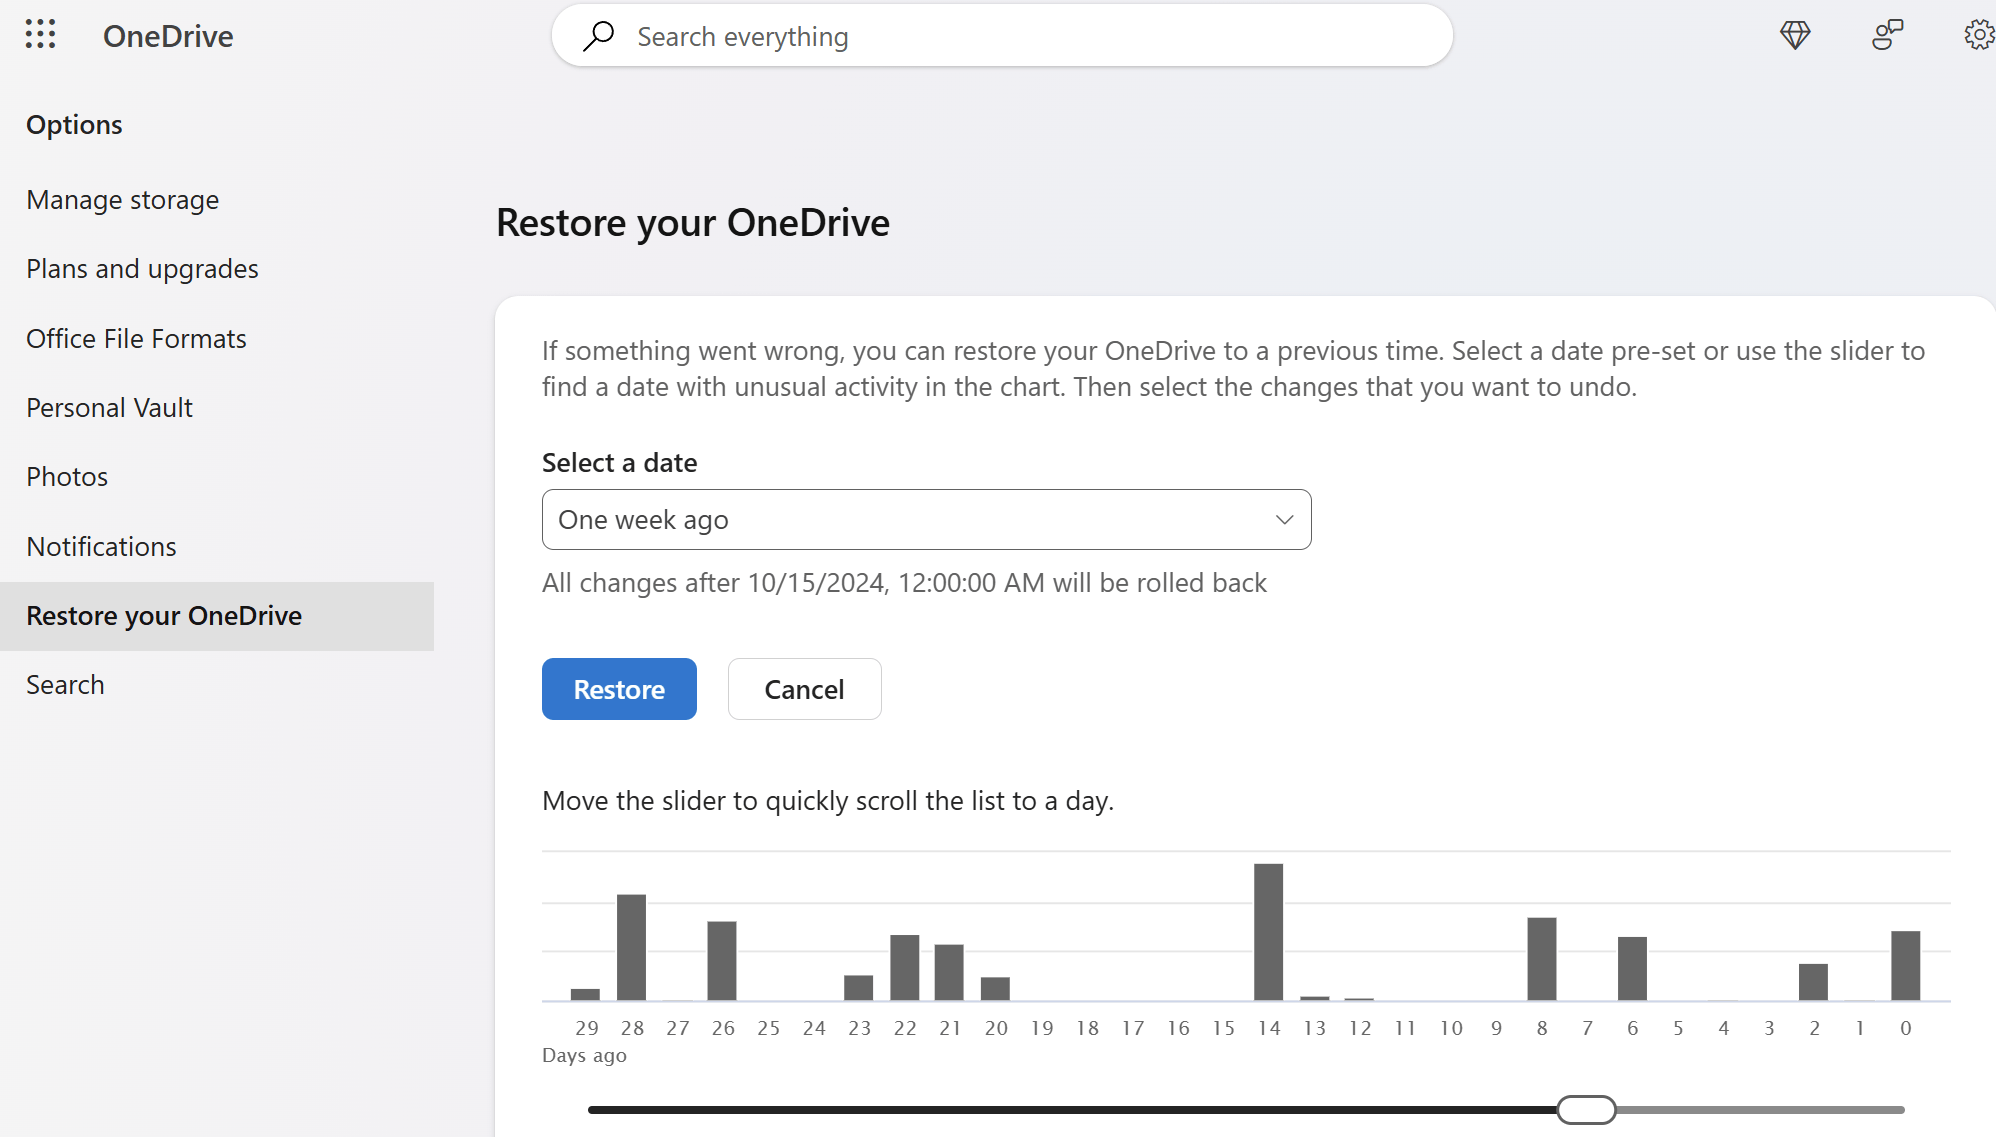Click the 'Options' sidebar heading
The width and height of the screenshot is (1996, 1137).
click(x=74, y=124)
